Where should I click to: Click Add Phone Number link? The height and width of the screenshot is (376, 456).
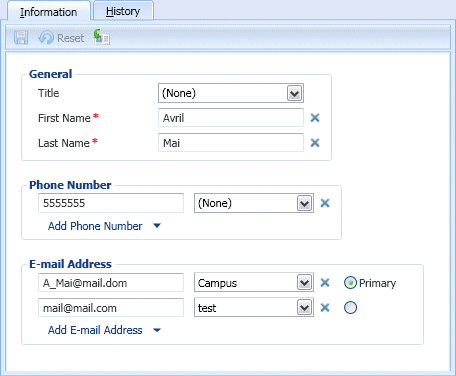pos(95,226)
